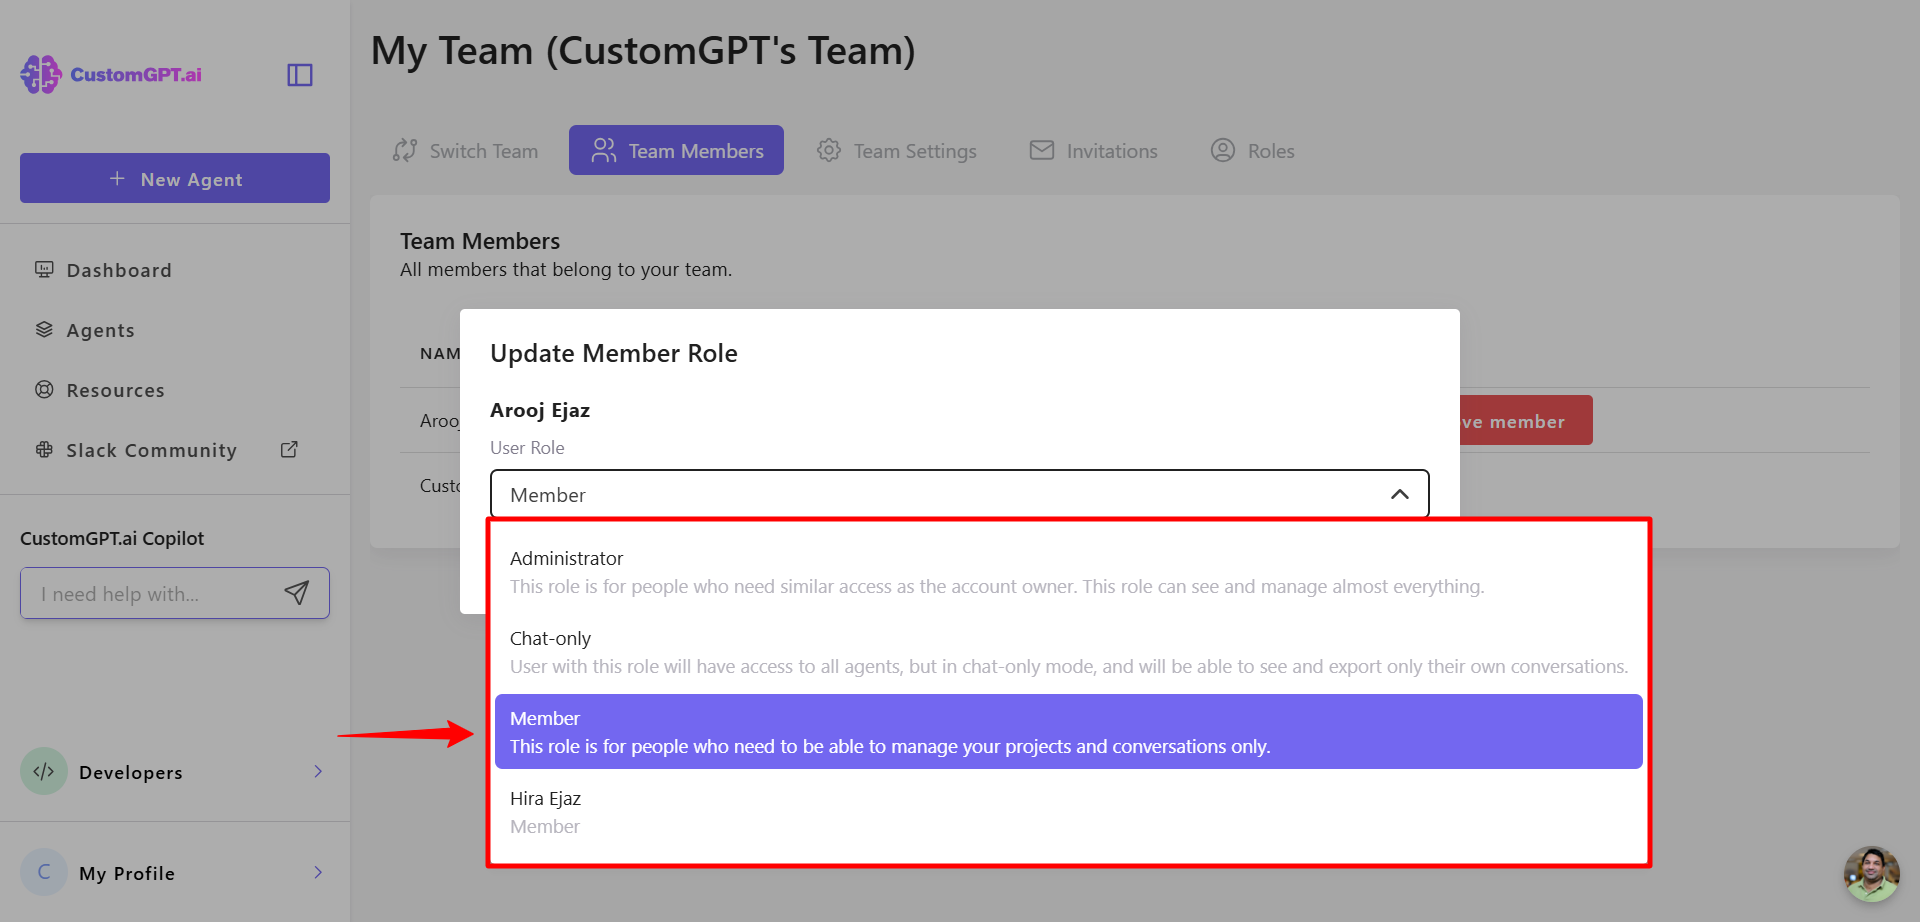Click the 'CustomGPT.ai Copilot' label
This screenshot has height=922, width=1920.
[x=112, y=538]
